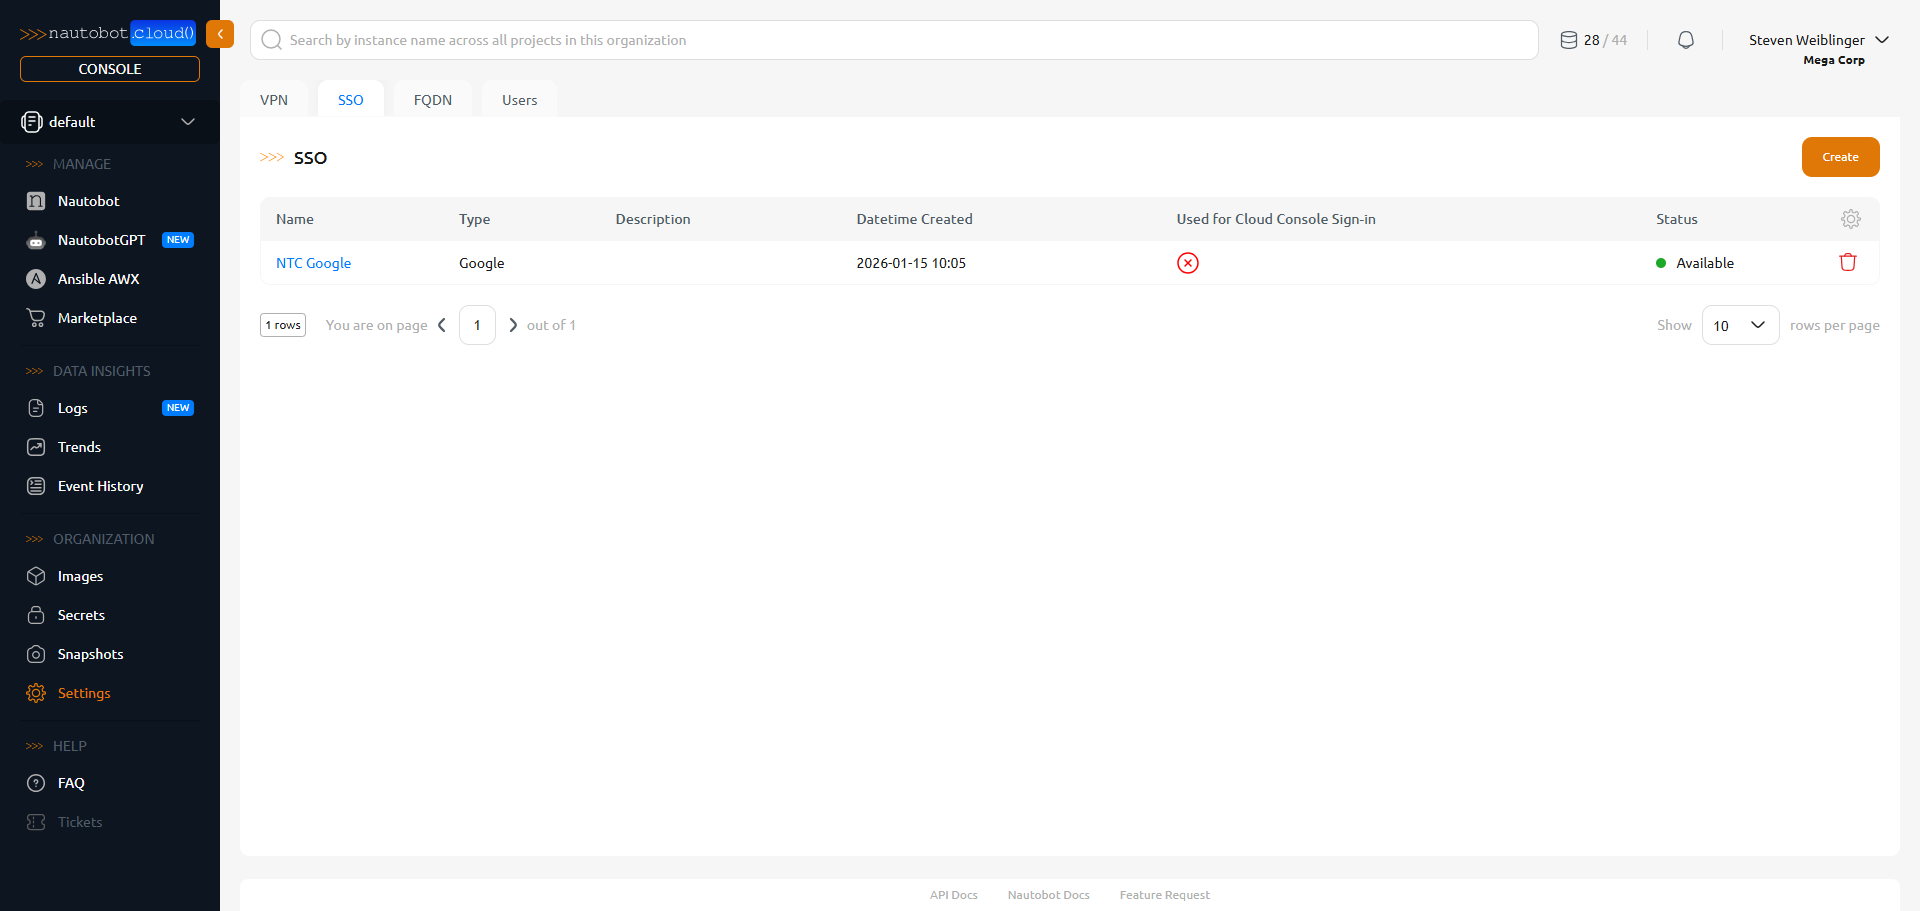The width and height of the screenshot is (1920, 911).
Task: Go to previous page arrow
Action: click(442, 325)
